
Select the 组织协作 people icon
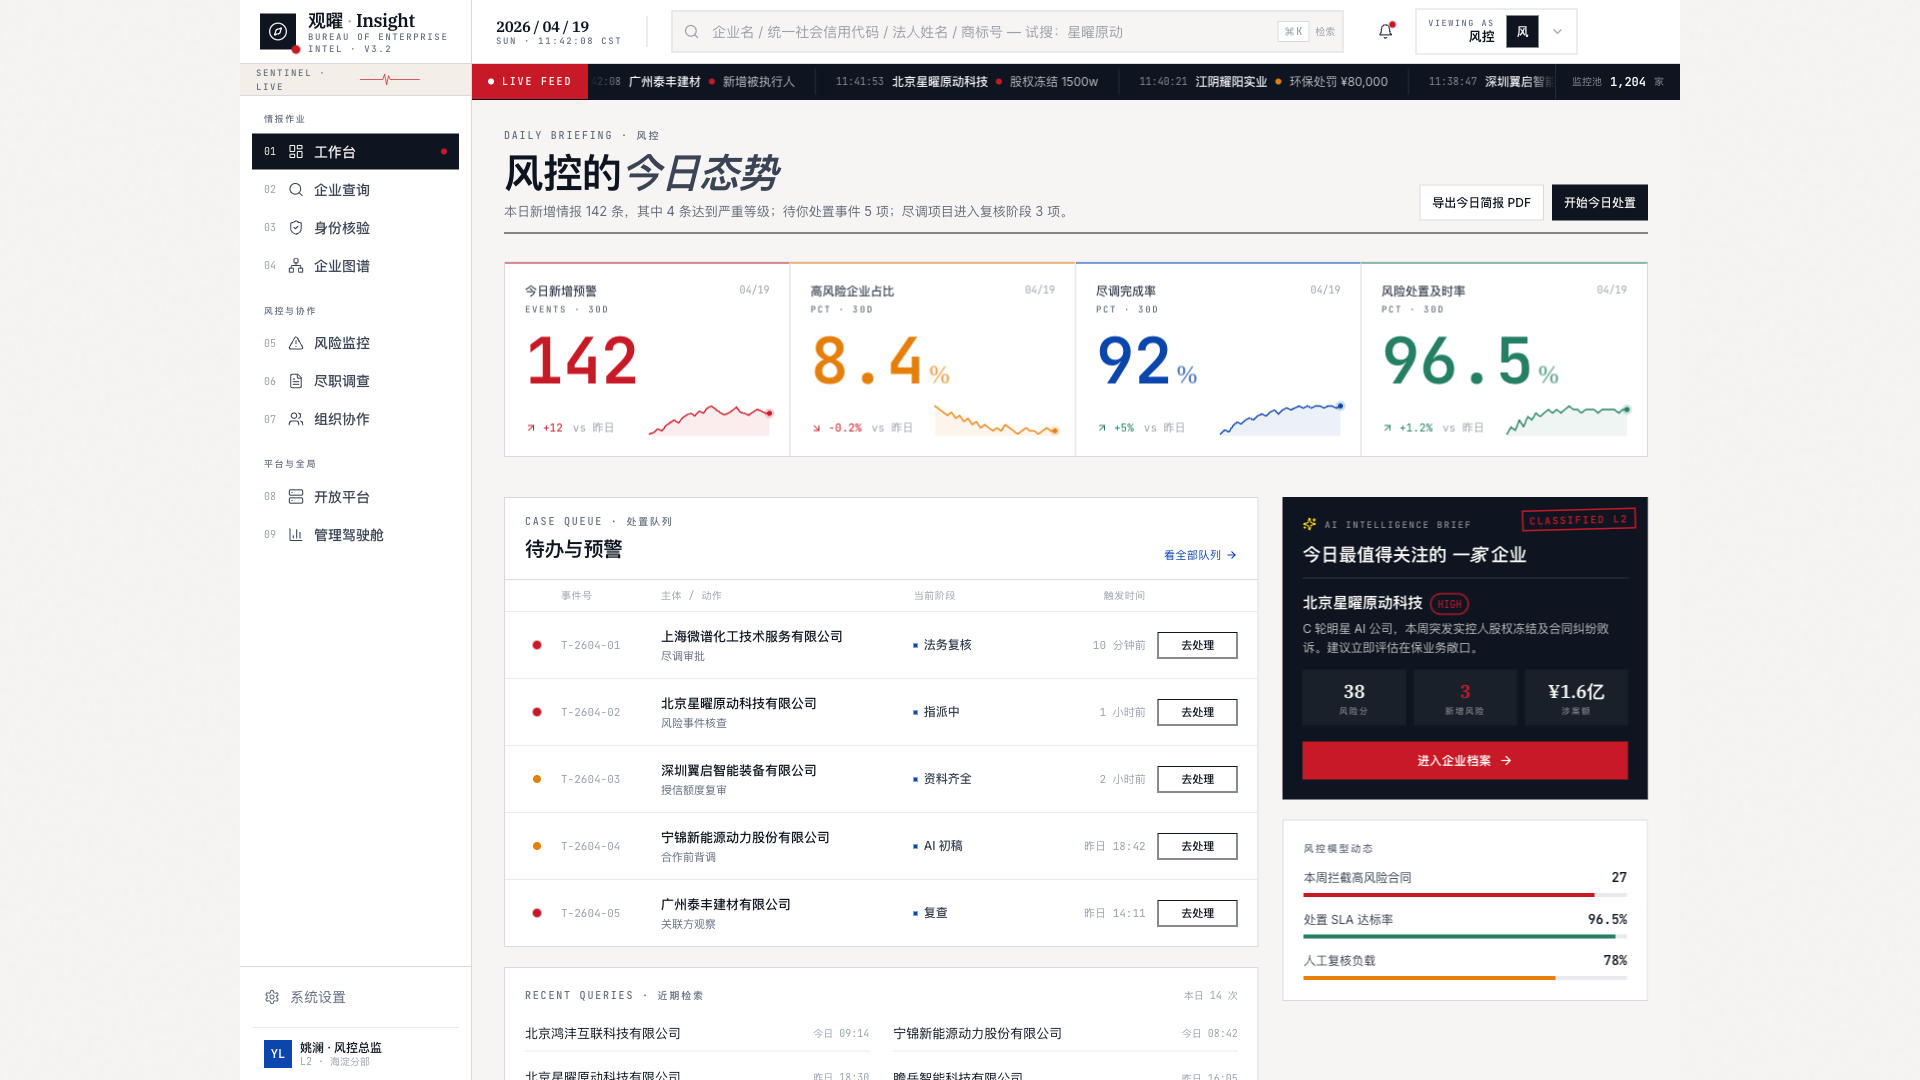pos(295,419)
